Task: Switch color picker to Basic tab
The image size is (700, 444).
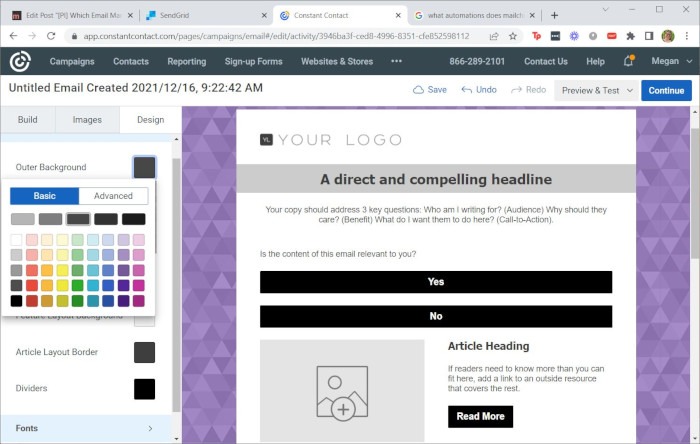Action: coord(44,195)
